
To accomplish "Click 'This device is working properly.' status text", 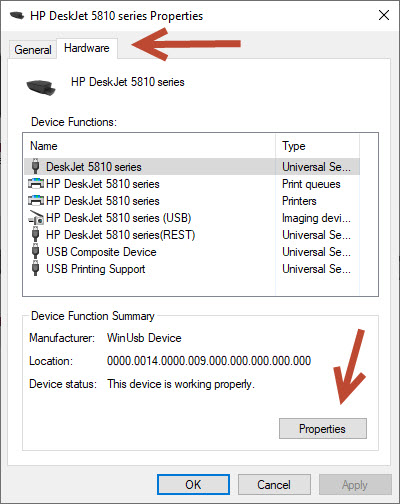I will click(181, 384).
